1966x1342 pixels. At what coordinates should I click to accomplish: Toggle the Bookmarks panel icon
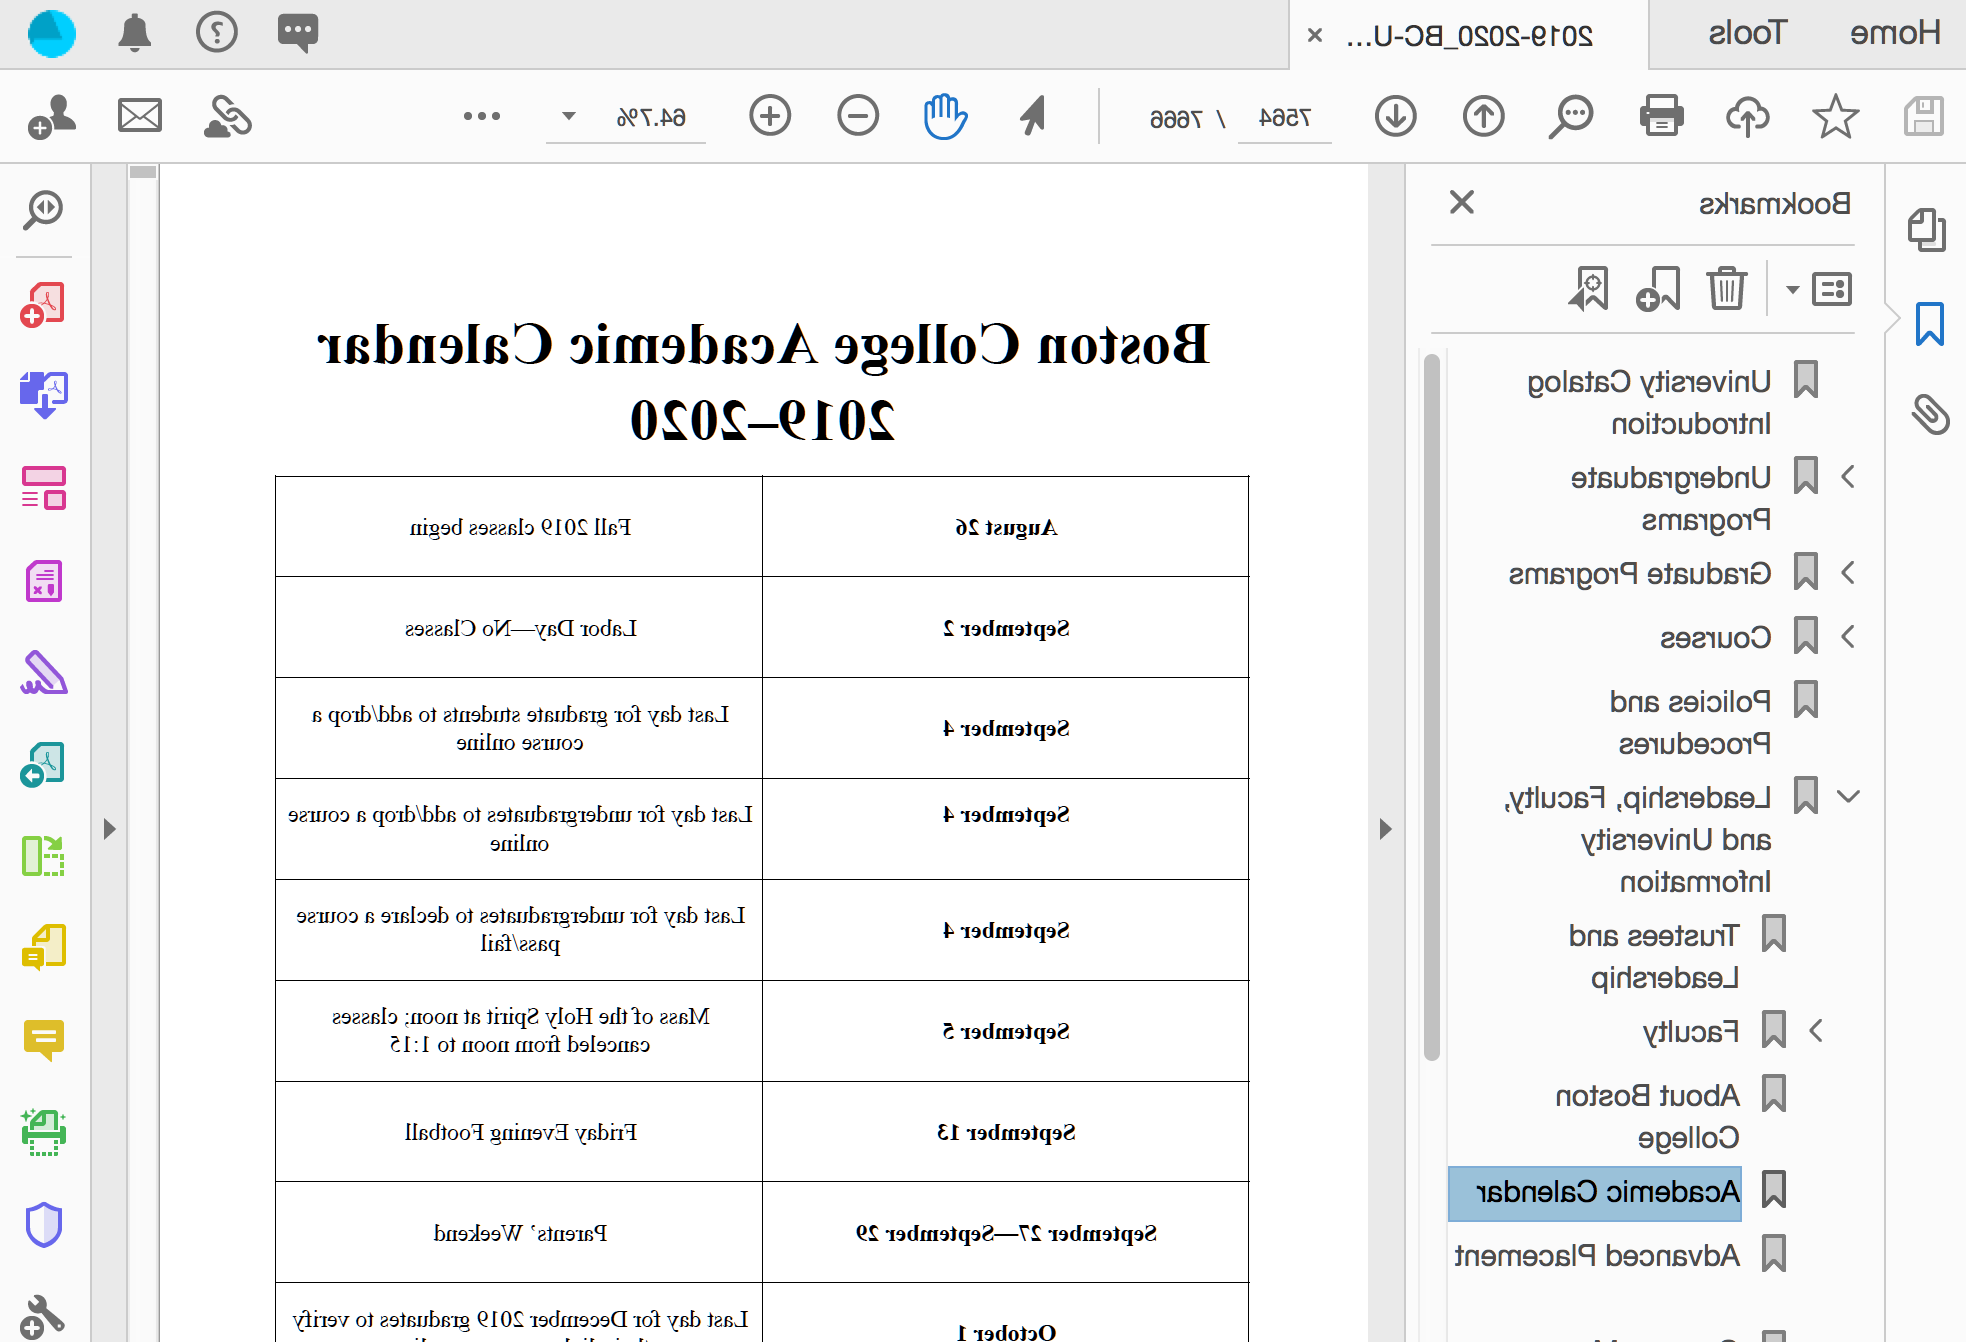pos(1929,324)
